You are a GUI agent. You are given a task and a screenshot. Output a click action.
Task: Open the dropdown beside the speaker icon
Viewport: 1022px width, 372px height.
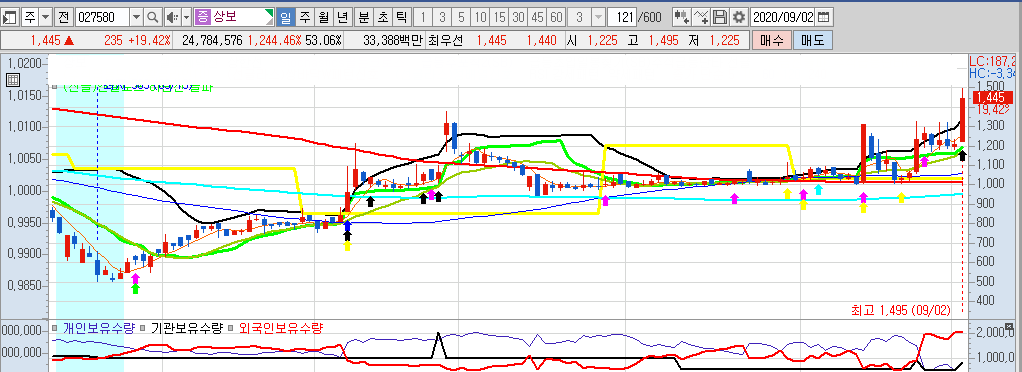(186, 16)
